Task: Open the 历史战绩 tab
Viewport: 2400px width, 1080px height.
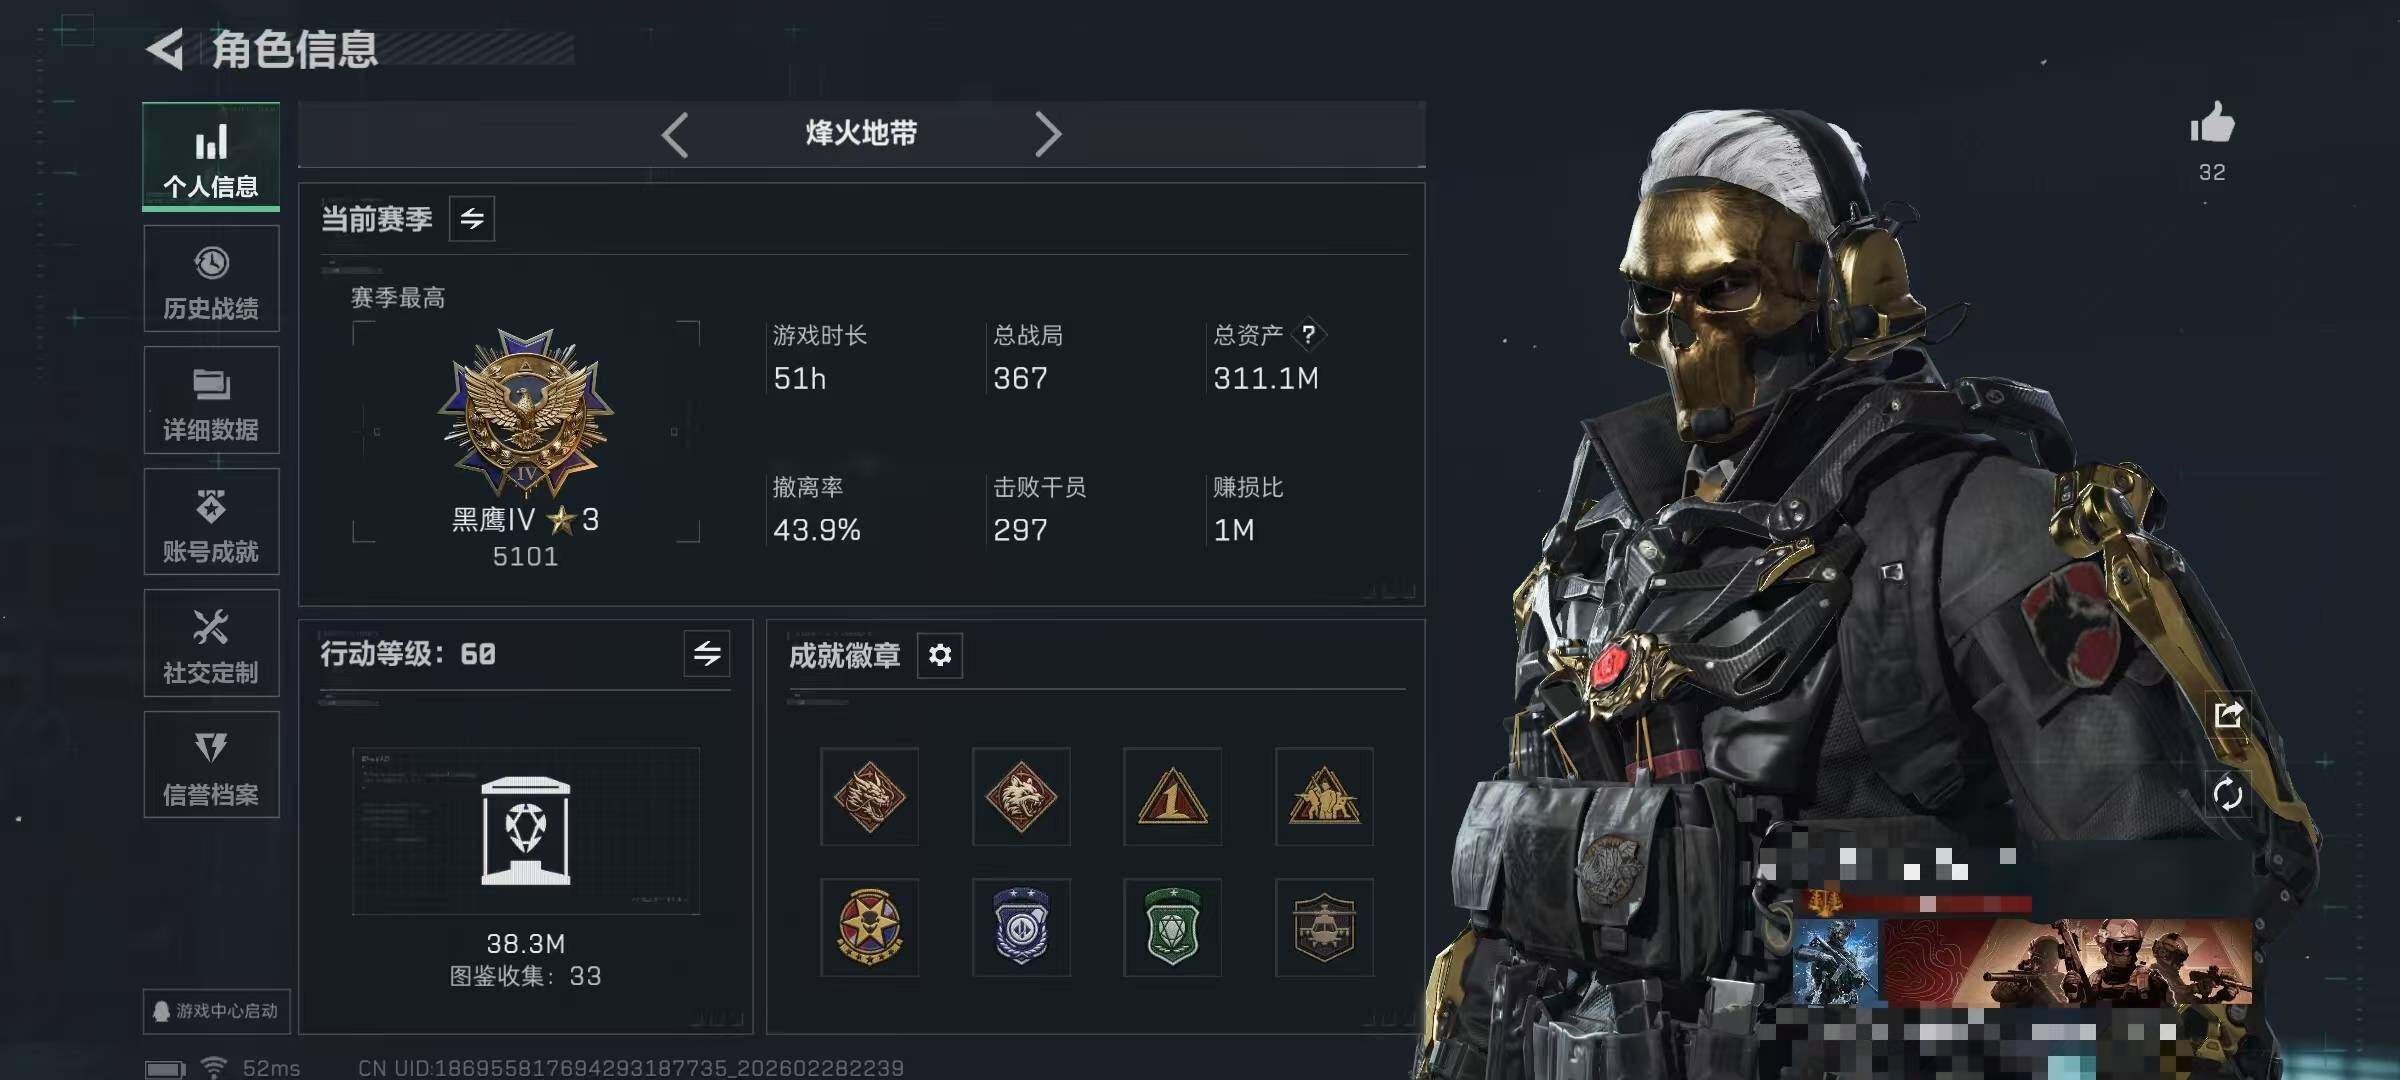Action: [211, 279]
